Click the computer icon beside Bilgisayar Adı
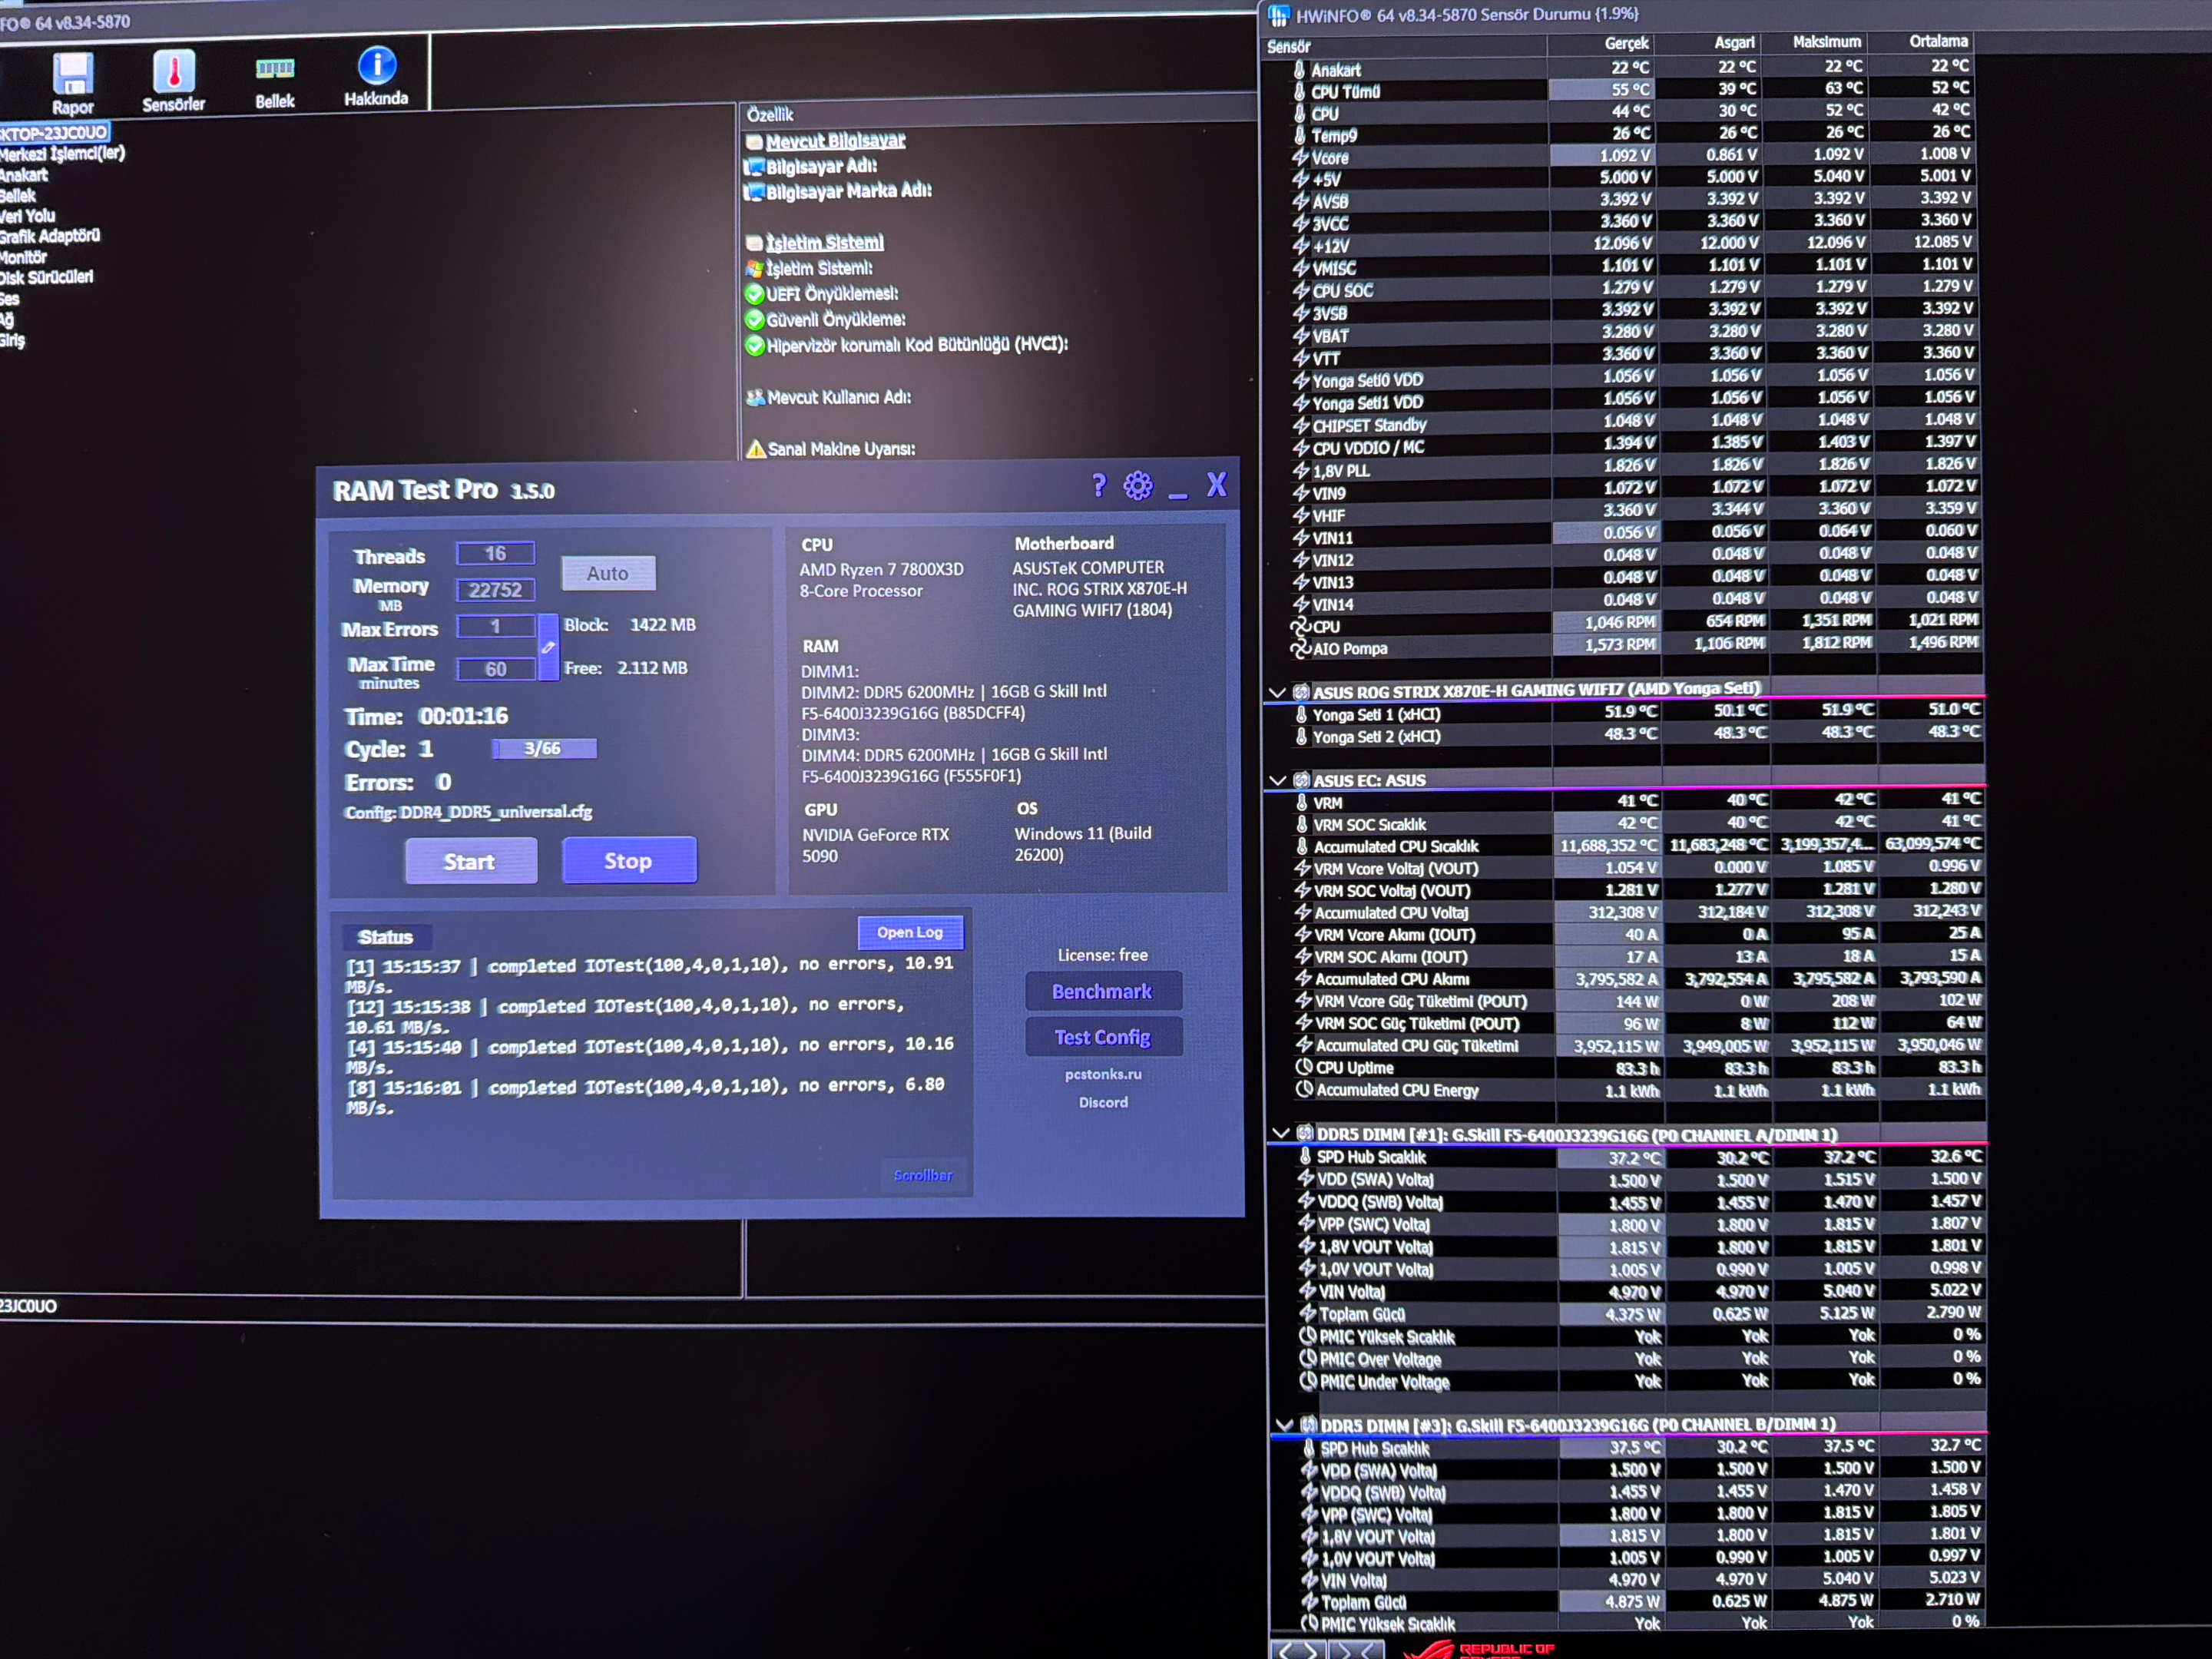The width and height of the screenshot is (2212, 1659). (754, 166)
